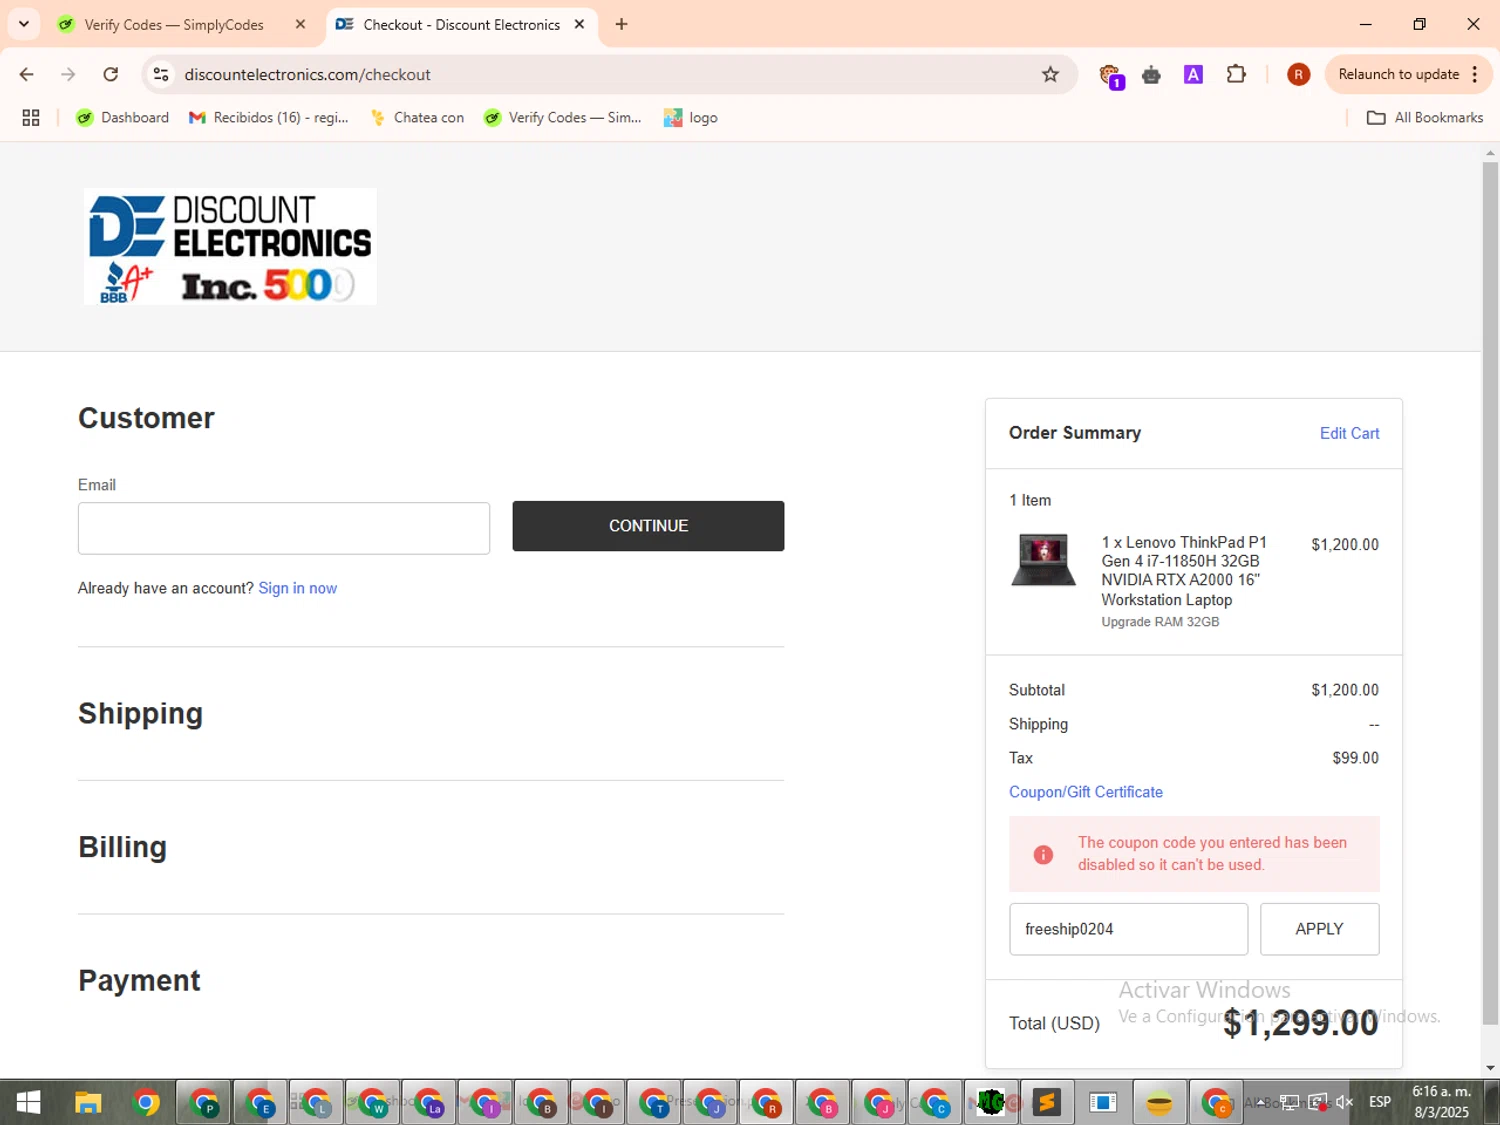Image resolution: width=1500 pixels, height=1125 pixels.
Task: Open the taskbar clock and date
Action: pos(1441,1102)
